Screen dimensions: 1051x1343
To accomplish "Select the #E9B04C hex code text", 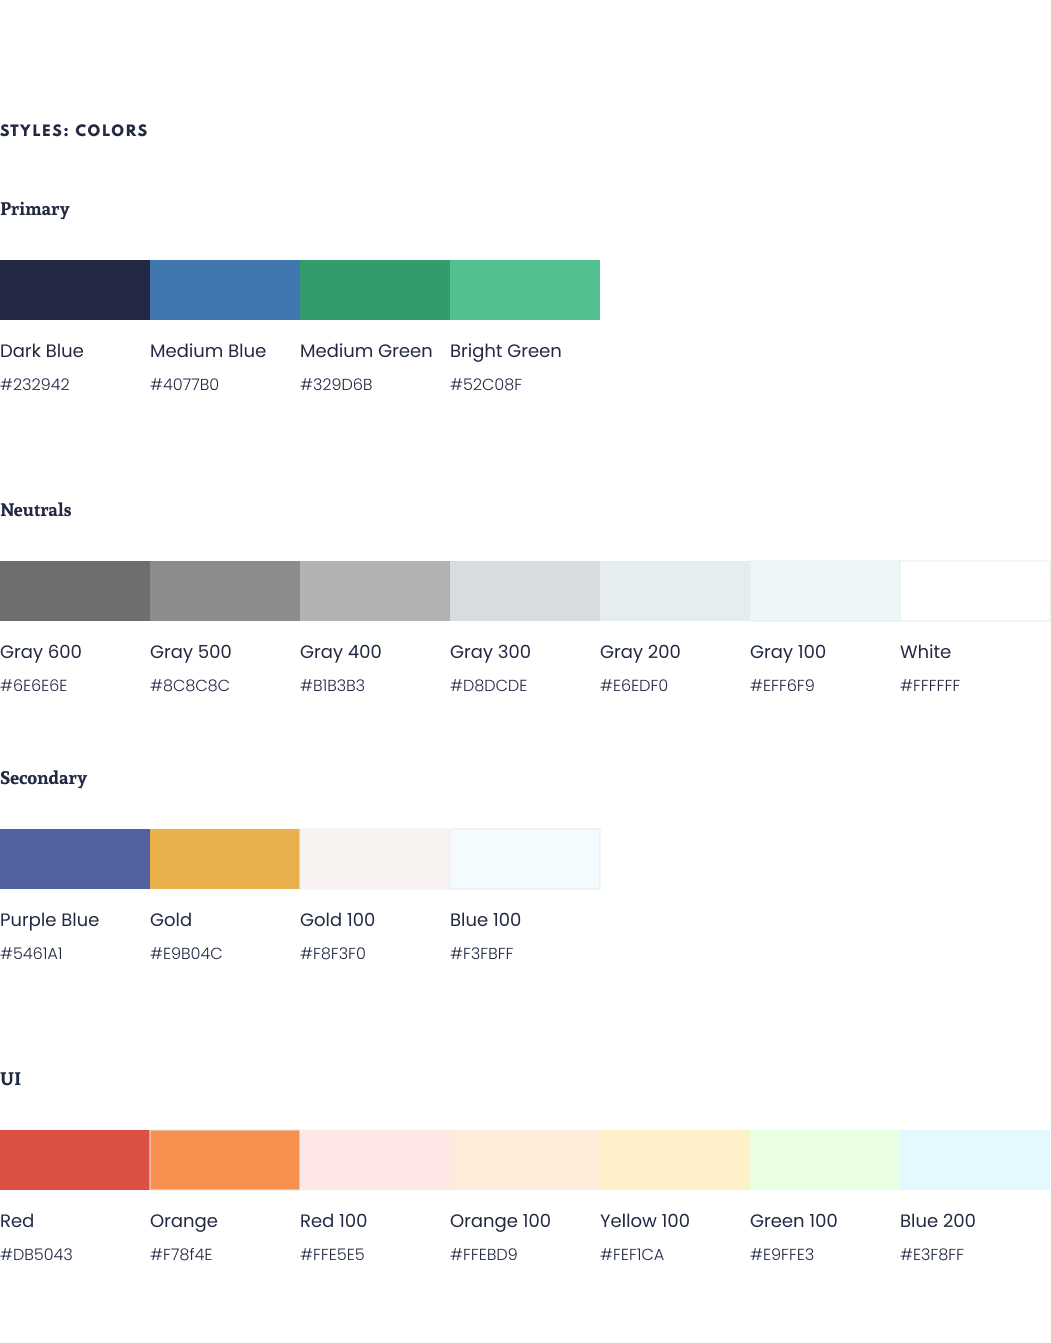I will click(185, 953).
